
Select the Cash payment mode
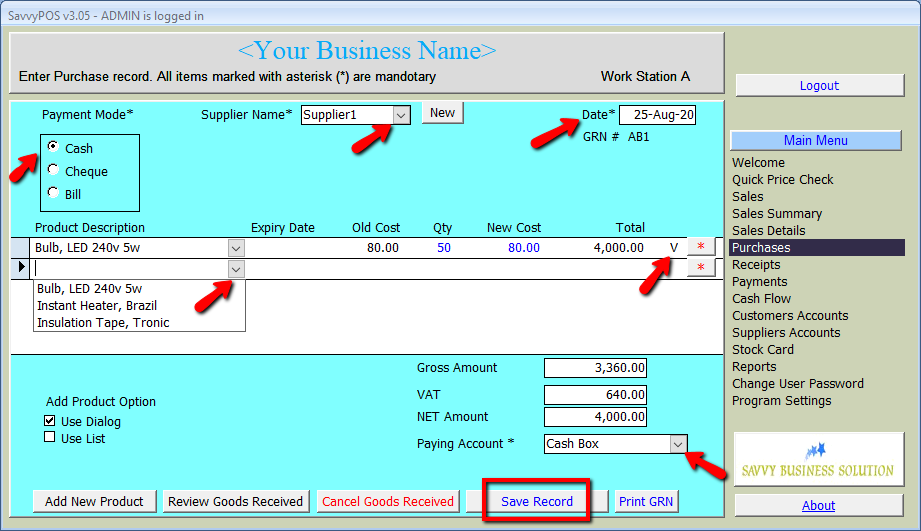(x=53, y=147)
